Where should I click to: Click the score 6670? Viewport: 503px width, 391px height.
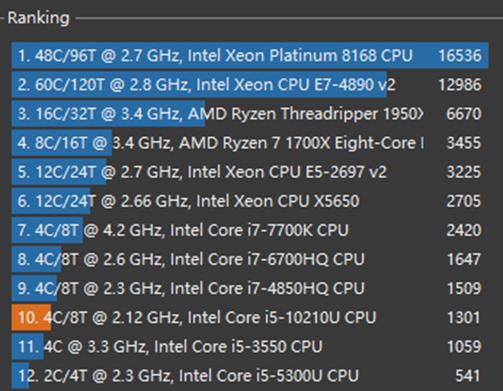[x=464, y=114]
